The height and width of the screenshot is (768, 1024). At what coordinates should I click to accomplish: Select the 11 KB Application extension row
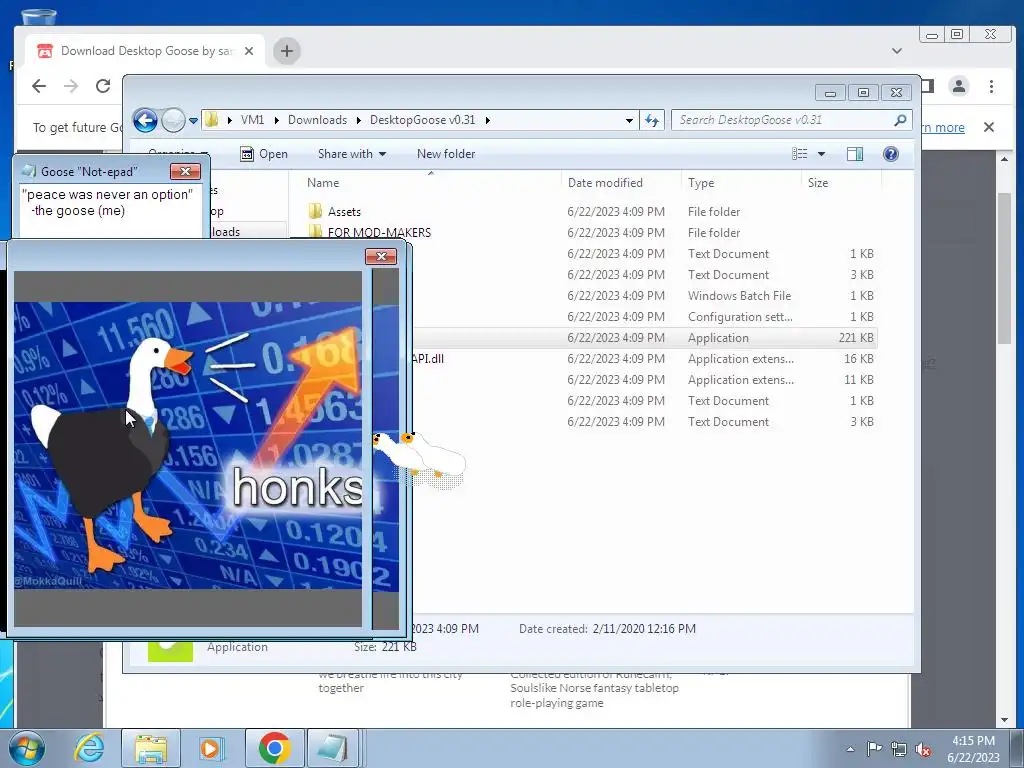coord(643,379)
